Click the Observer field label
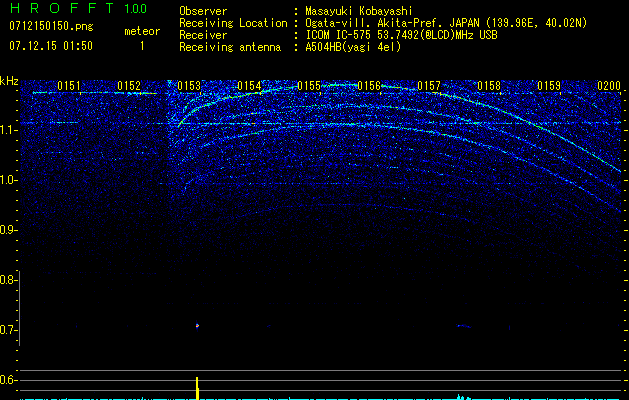The image size is (629, 400). [x=203, y=11]
